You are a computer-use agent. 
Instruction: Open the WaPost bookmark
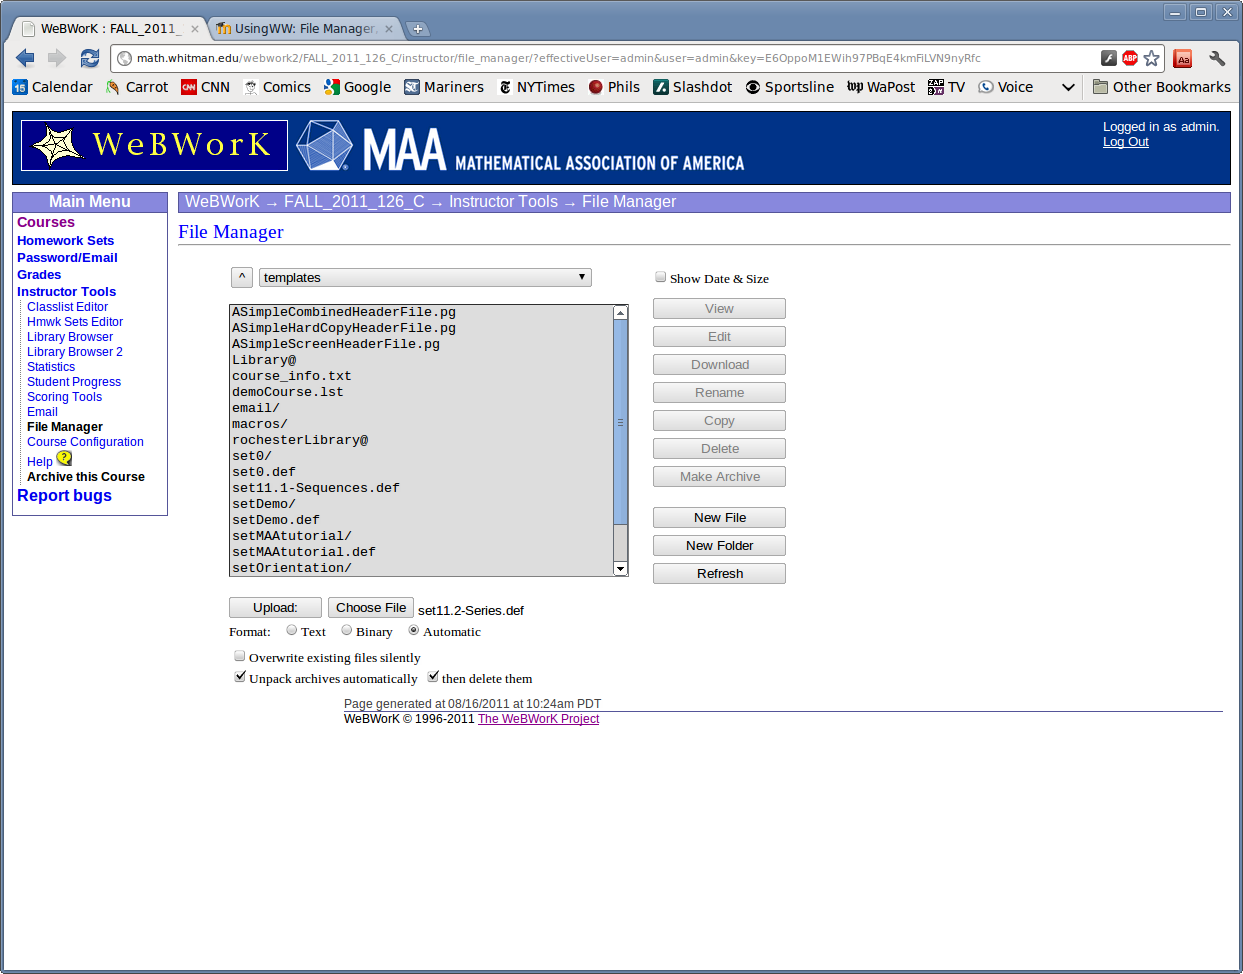coord(881,87)
